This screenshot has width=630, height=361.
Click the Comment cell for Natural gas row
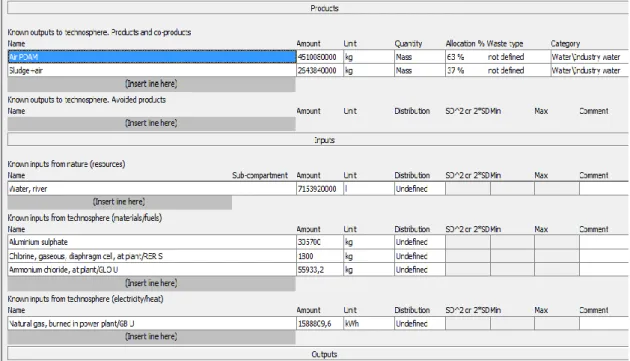(x=604, y=324)
